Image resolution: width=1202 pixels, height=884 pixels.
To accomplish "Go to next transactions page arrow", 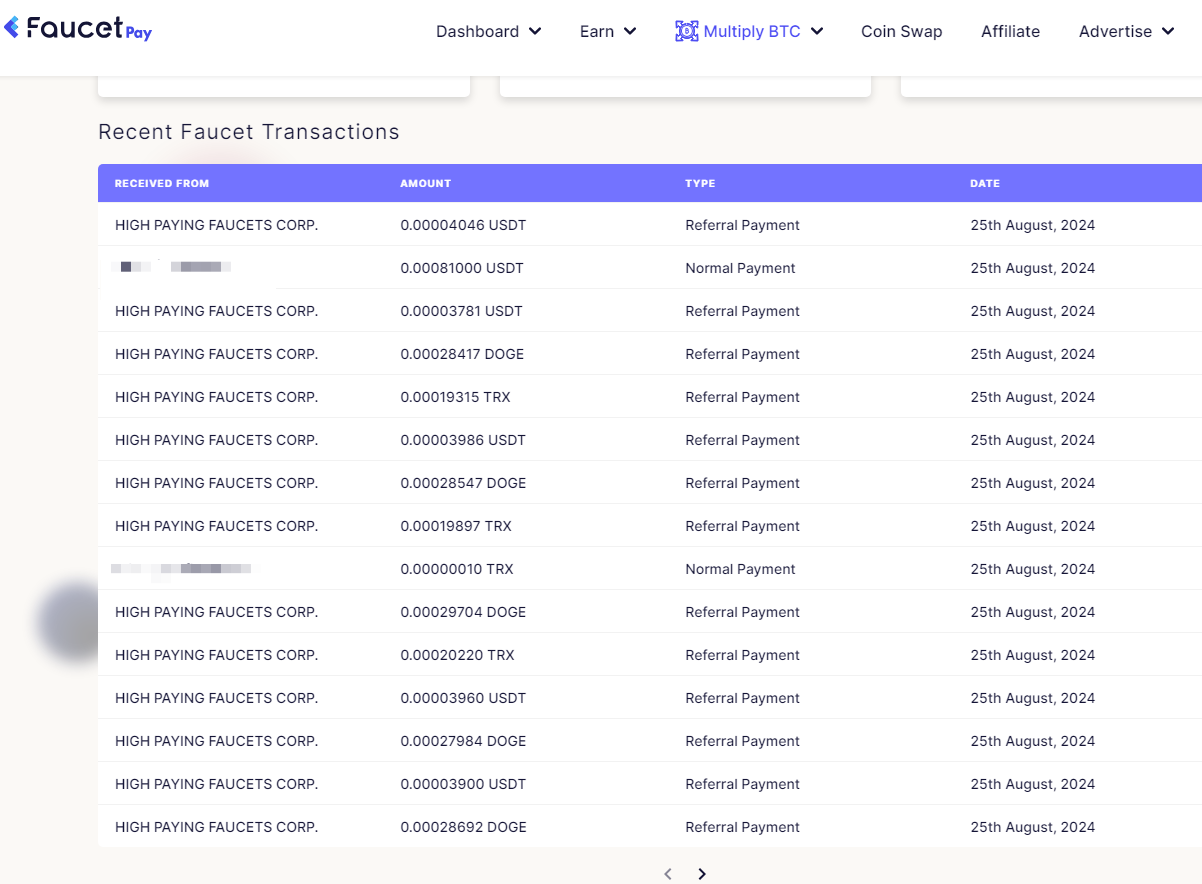I will (702, 874).
